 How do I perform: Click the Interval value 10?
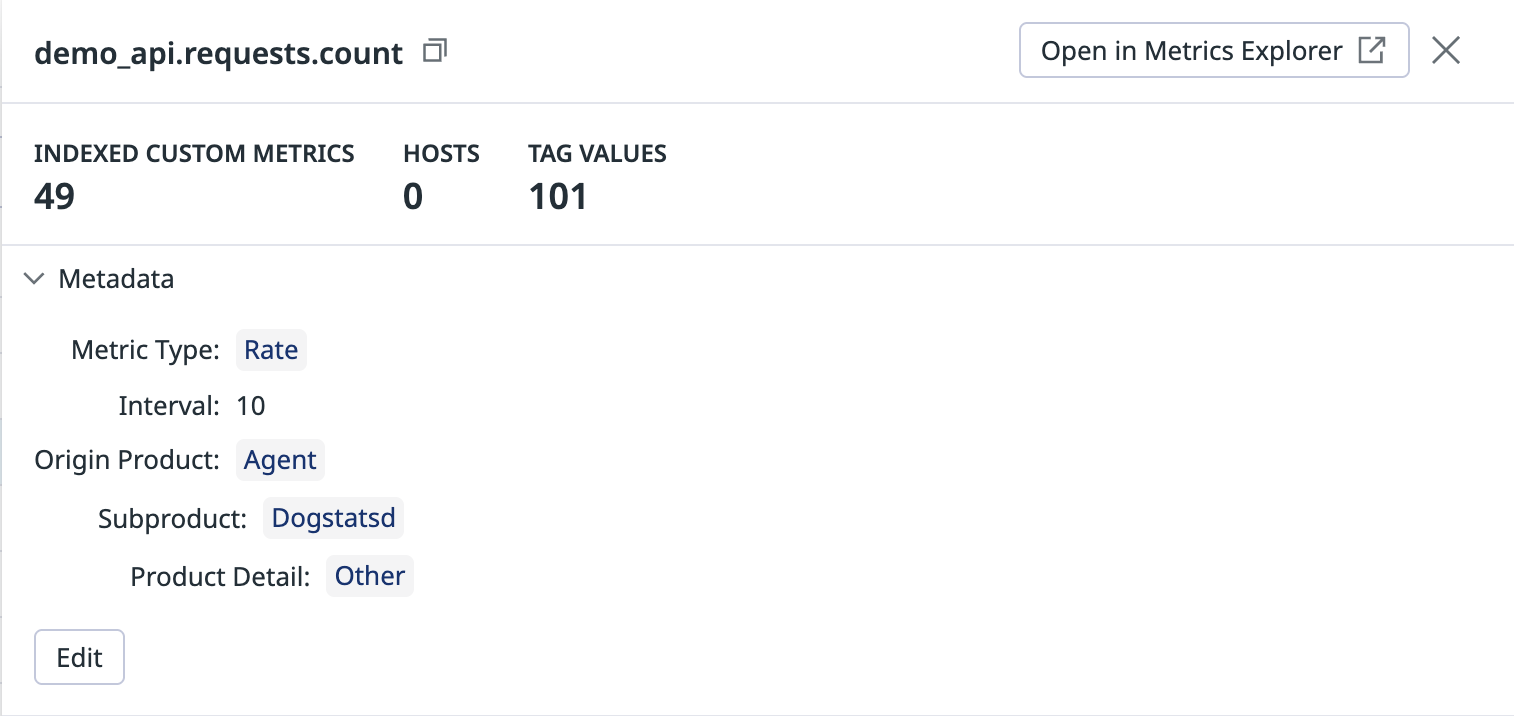pyautogui.click(x=251, y=406)
